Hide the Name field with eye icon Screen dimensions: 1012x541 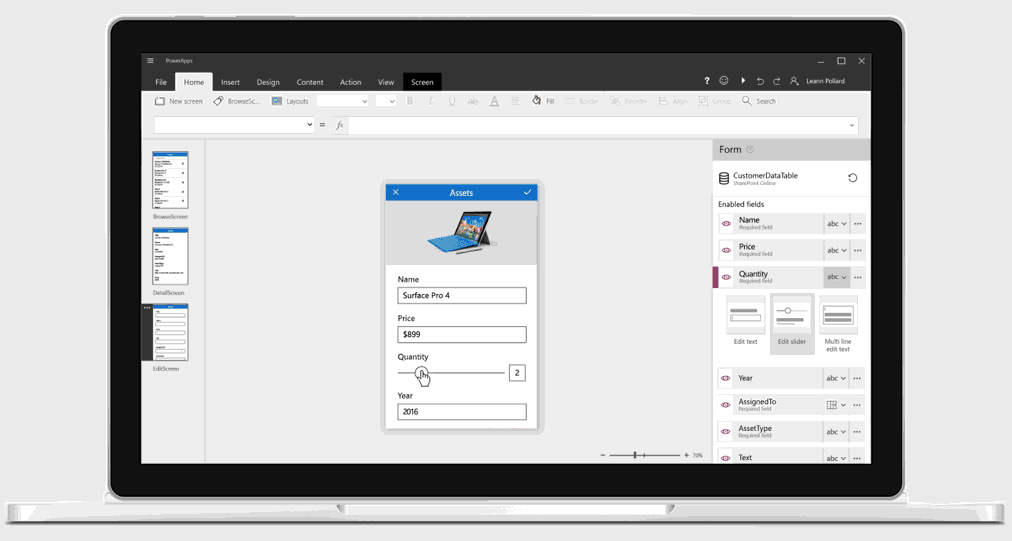tap(726, 224)
